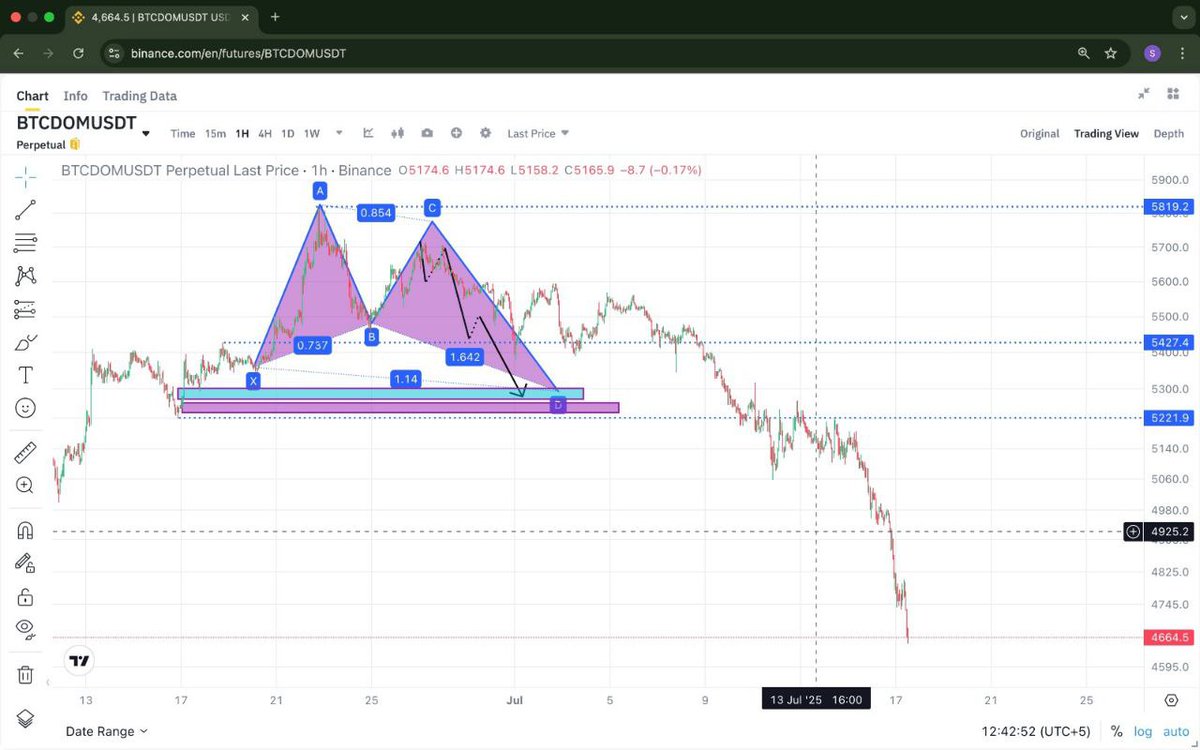Select the Trading View chart mode
The image size is (1200, 750).
pos(1106,133)
